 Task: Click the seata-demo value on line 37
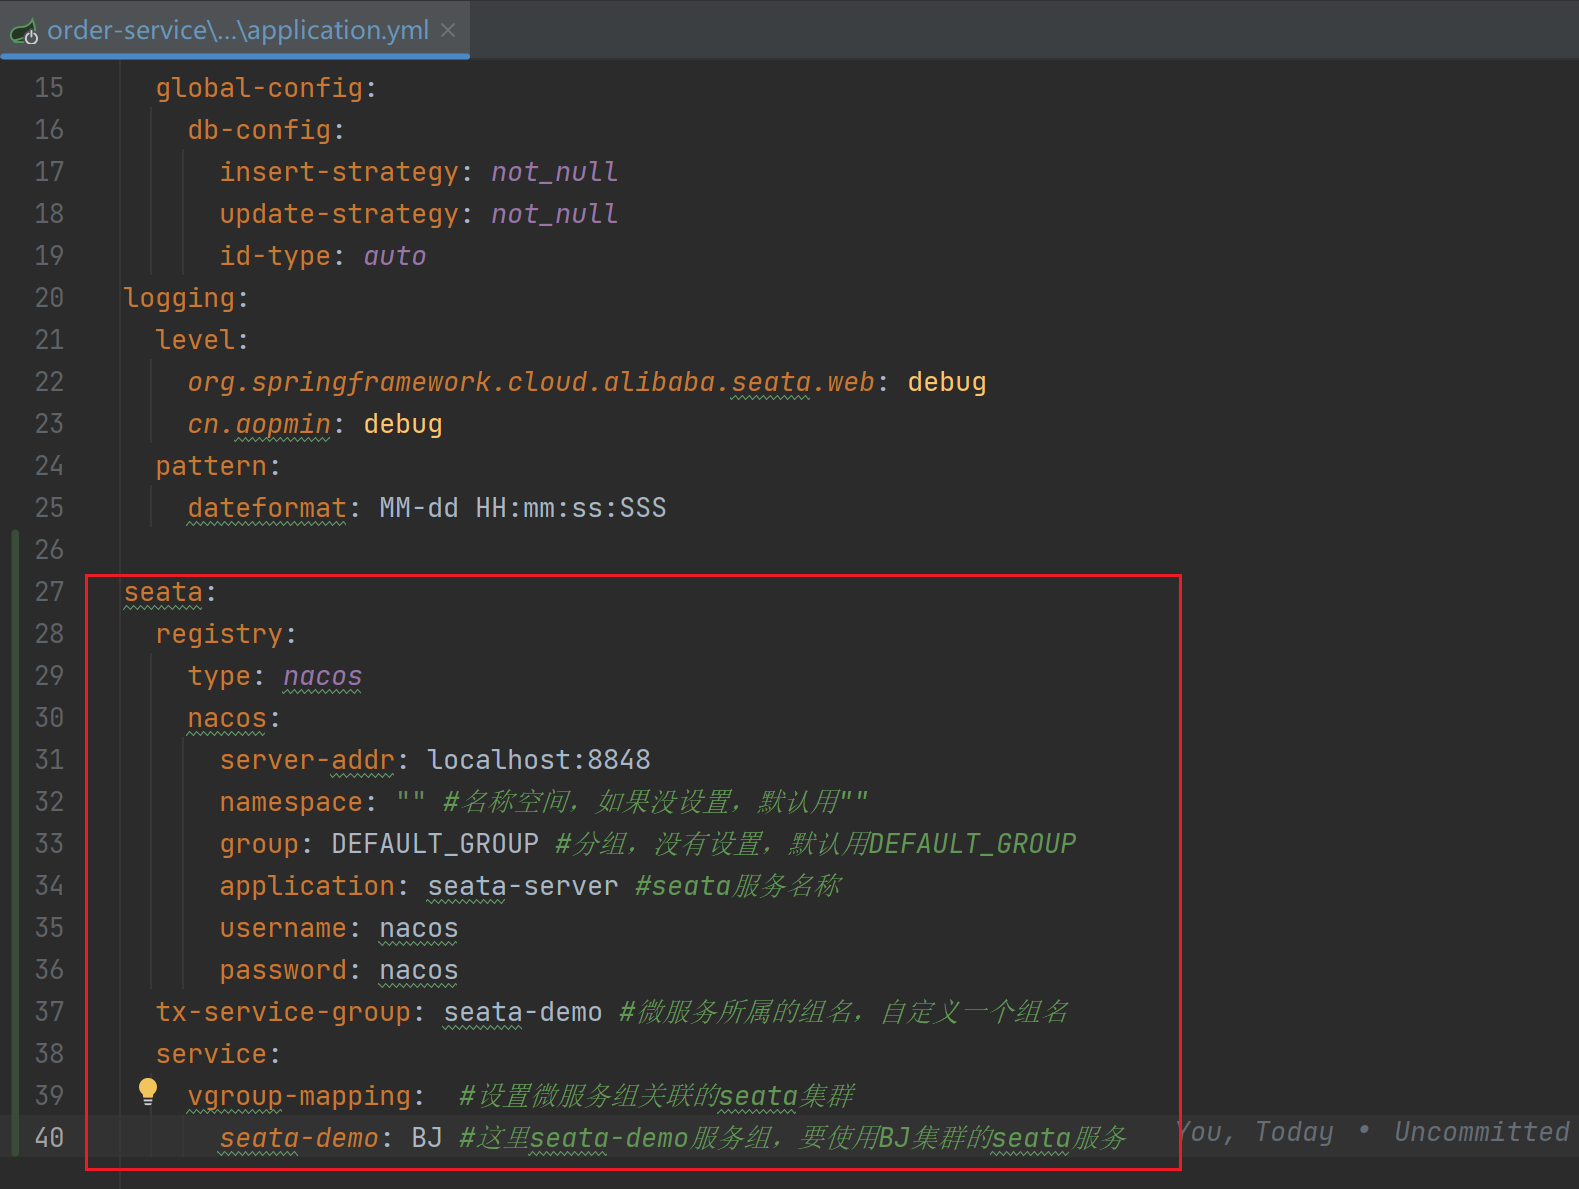[523, 1012]
